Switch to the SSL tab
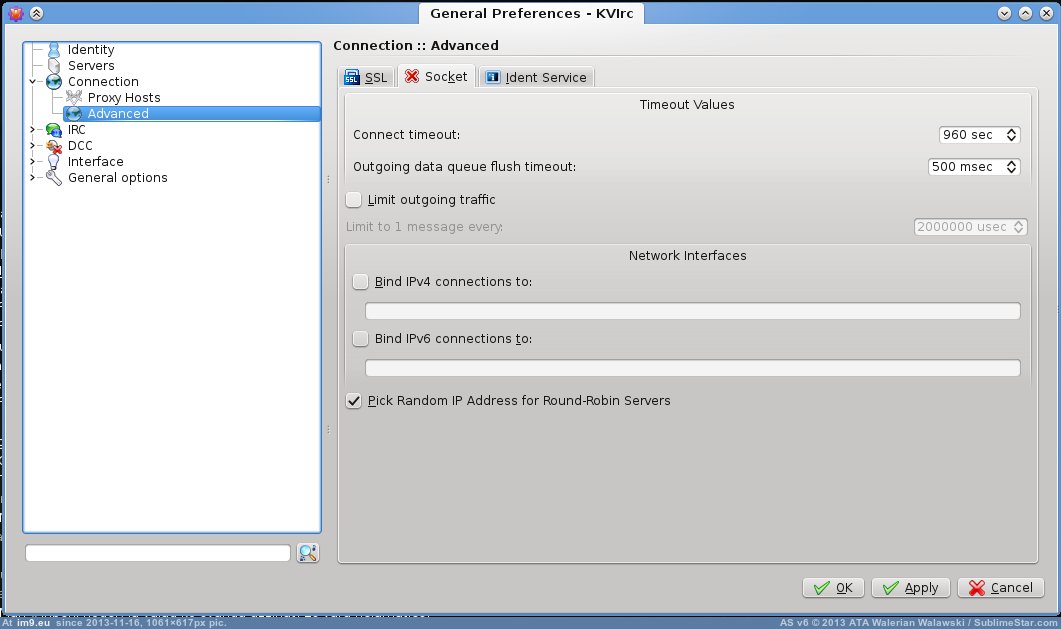The height and width of the screenshot is (629, 1061). pos(366,77)
